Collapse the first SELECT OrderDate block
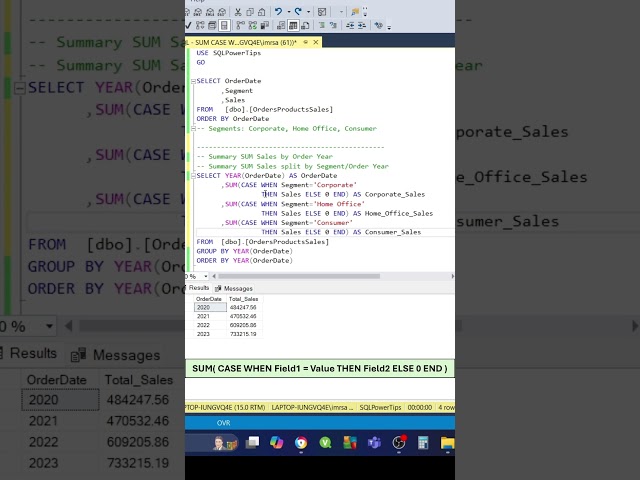640x480 pixels. pos(193,81)
